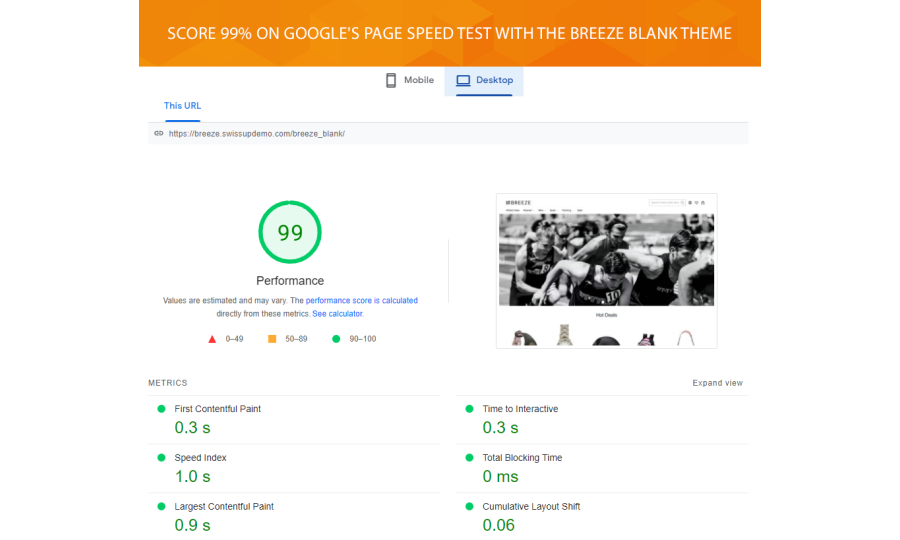Click the 0.06 layout shift value

(498, 525)
